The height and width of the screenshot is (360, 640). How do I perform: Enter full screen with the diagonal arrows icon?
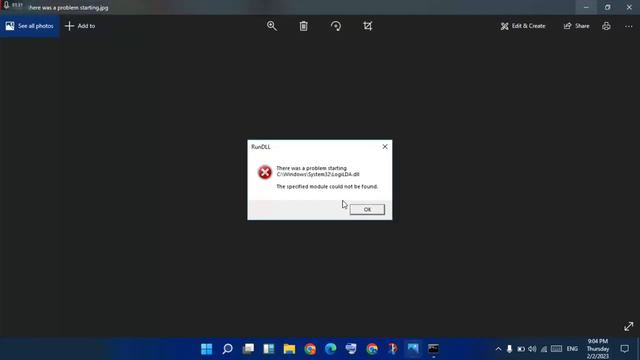tap(629, 327)
